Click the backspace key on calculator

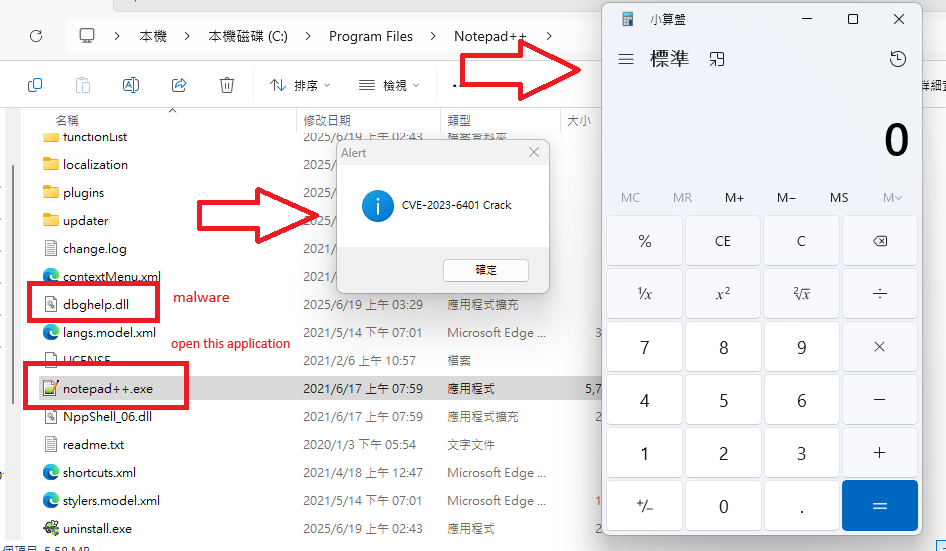point(880,241)
